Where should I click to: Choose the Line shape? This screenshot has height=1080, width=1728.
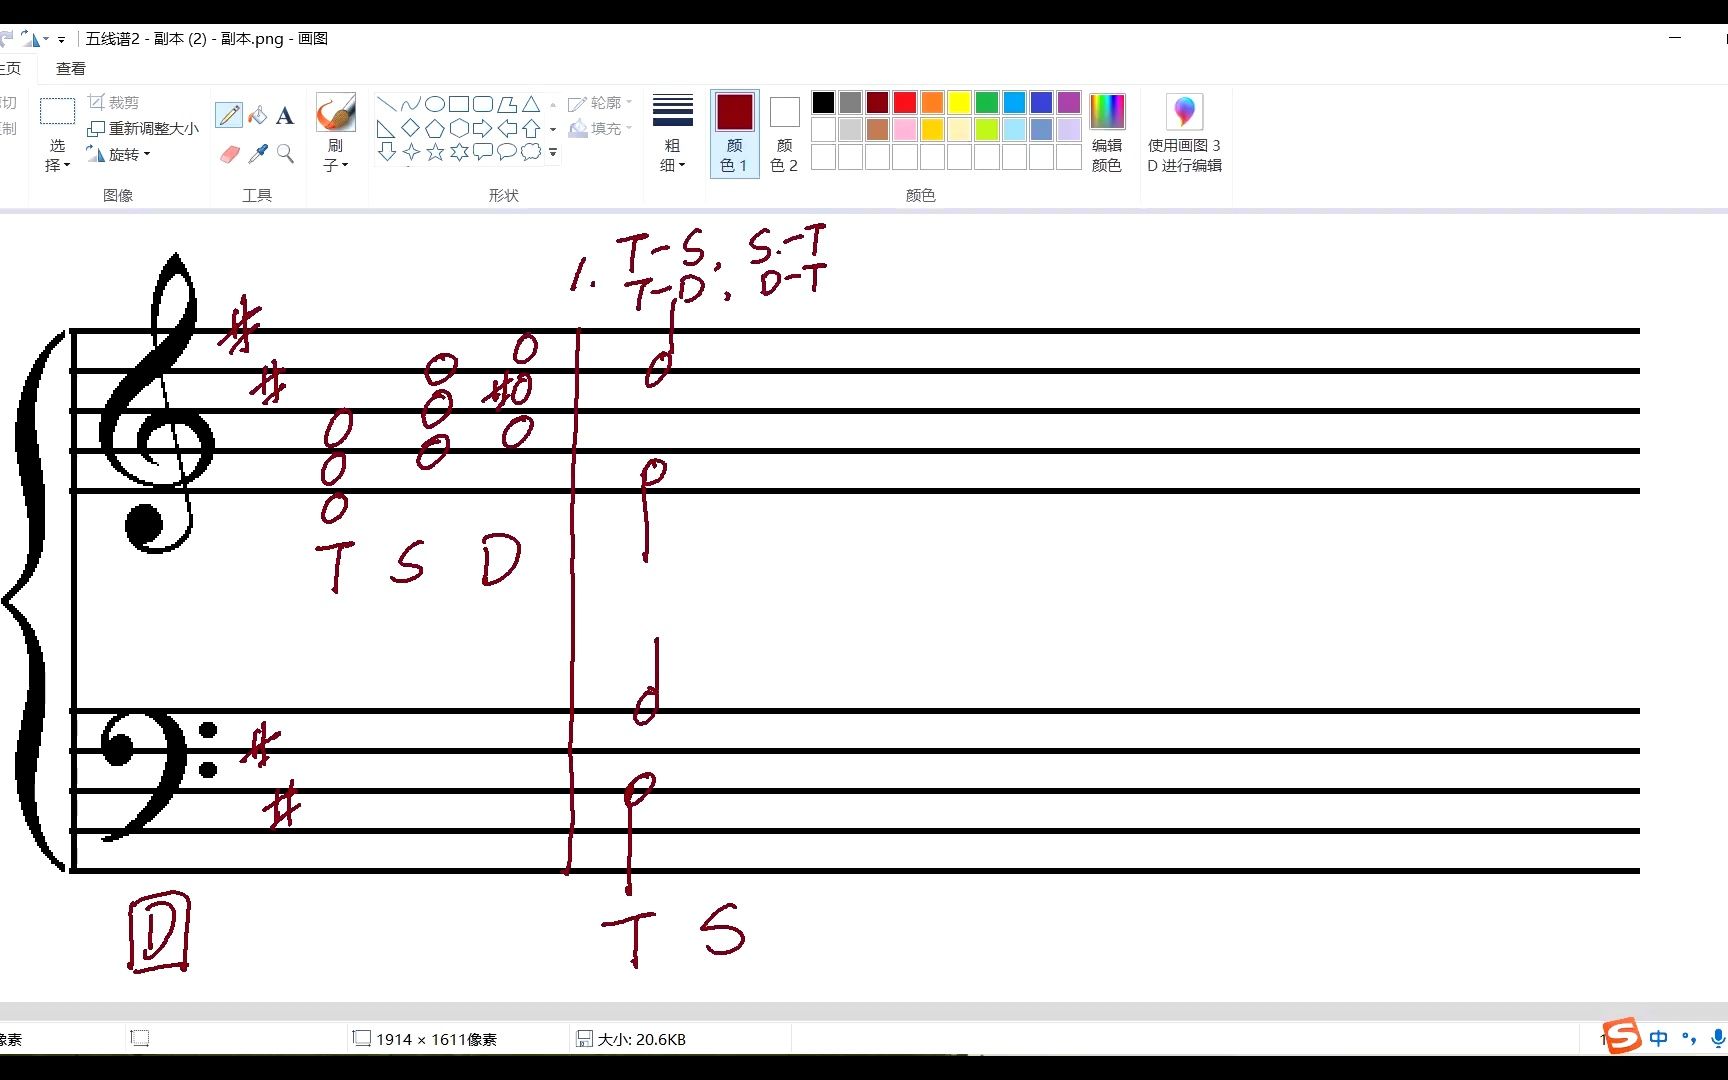386,104
